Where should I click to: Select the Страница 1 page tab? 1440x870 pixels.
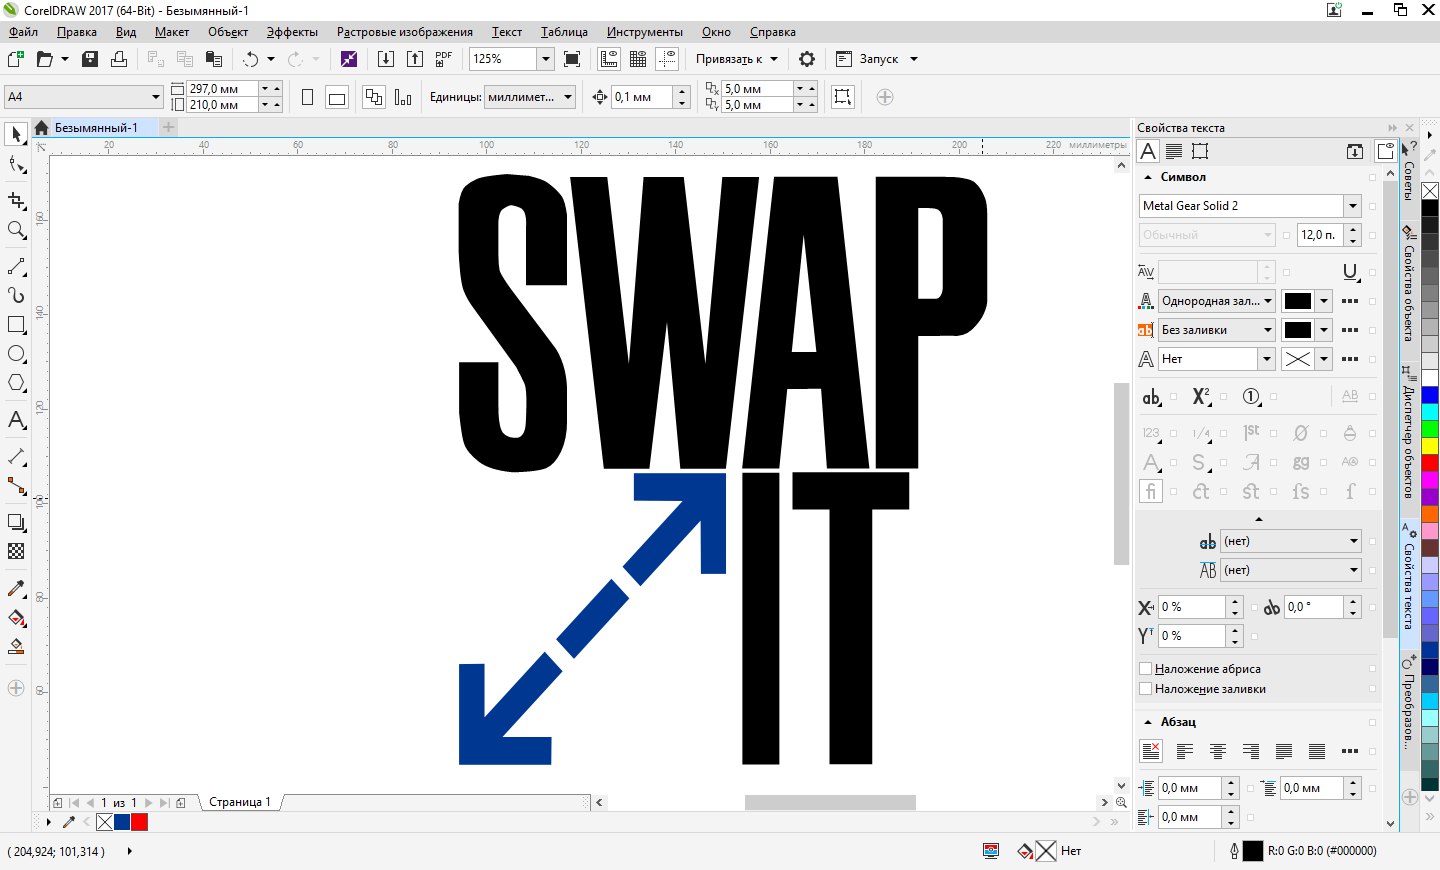pos(240,802)
